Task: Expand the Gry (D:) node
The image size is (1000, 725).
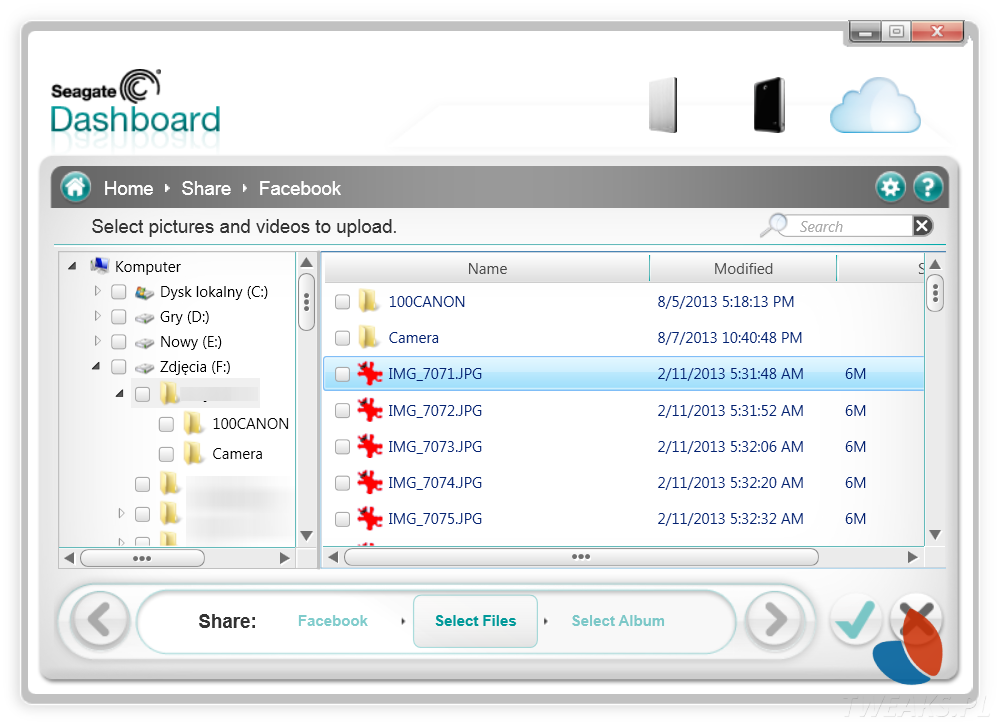Action: pos(97,316)
